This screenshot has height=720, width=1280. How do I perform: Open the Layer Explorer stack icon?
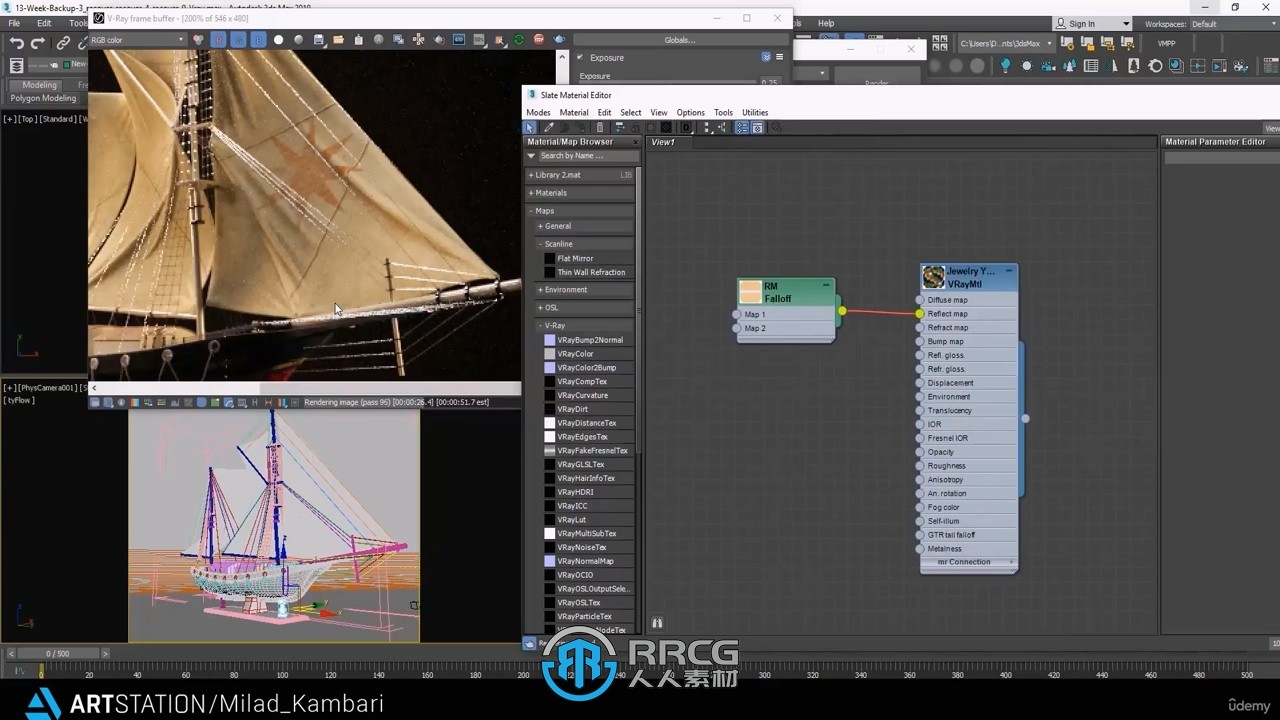coord(16,65)
